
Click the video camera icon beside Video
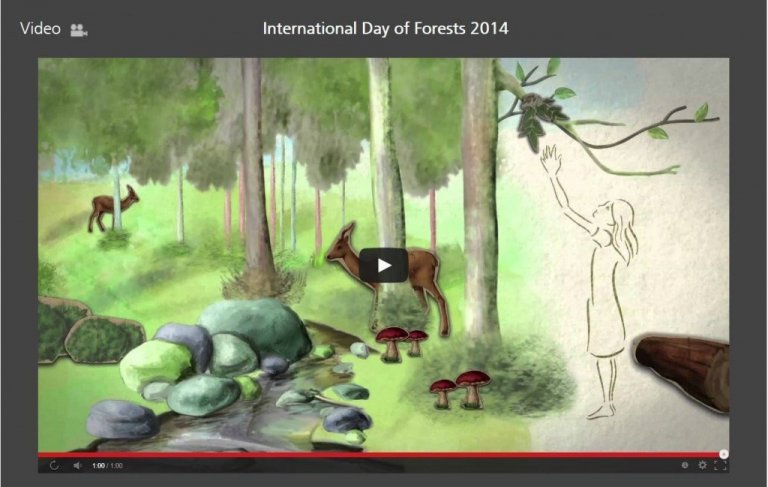(x=78, y=30)
